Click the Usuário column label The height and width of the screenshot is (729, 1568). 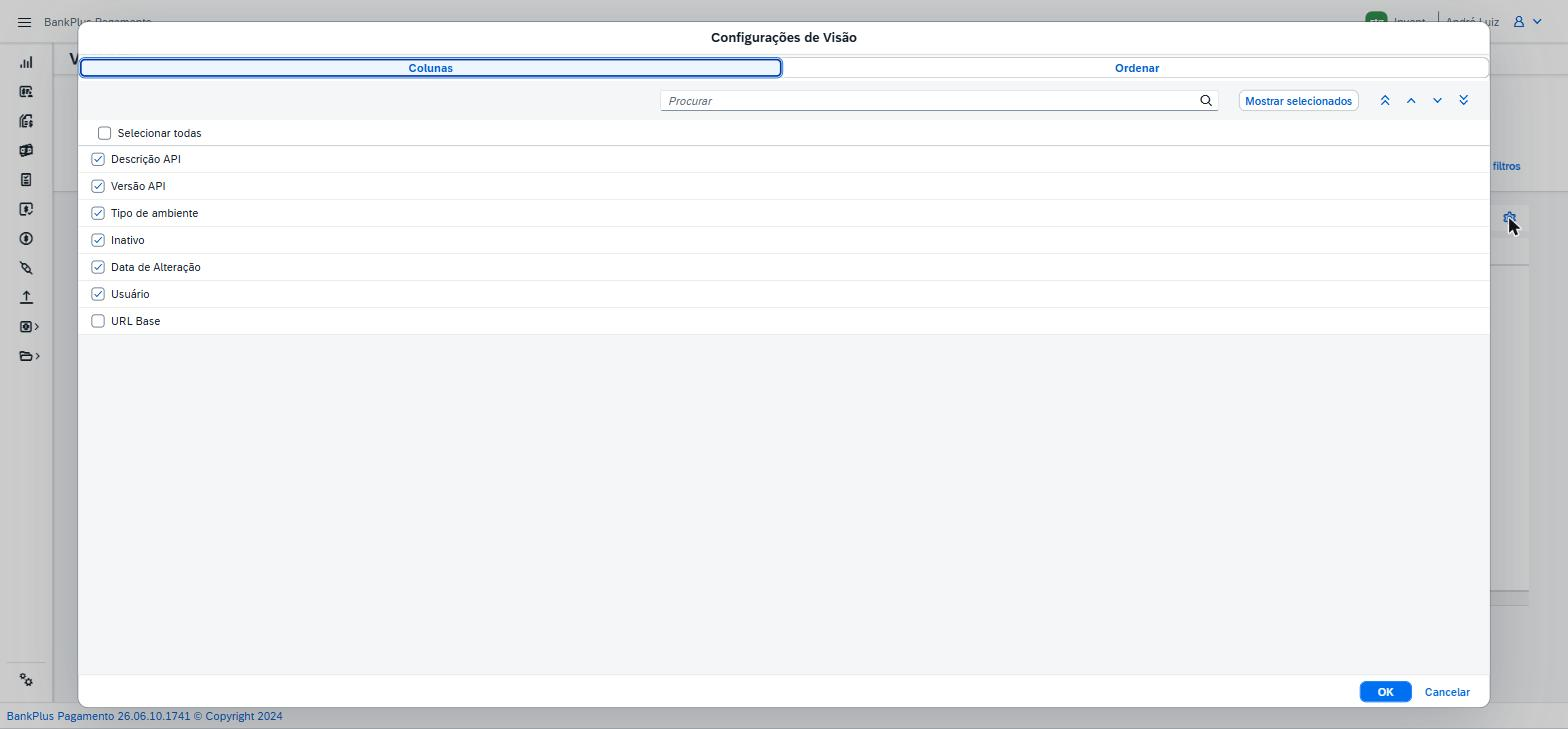click(x=130, y=294)
